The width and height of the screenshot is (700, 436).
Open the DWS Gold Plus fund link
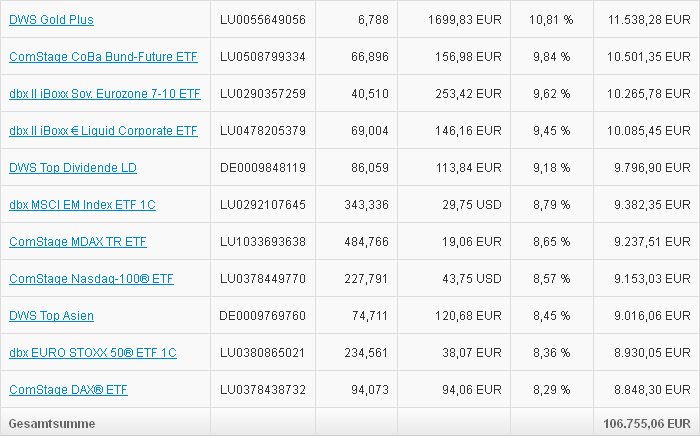point(51,20)
